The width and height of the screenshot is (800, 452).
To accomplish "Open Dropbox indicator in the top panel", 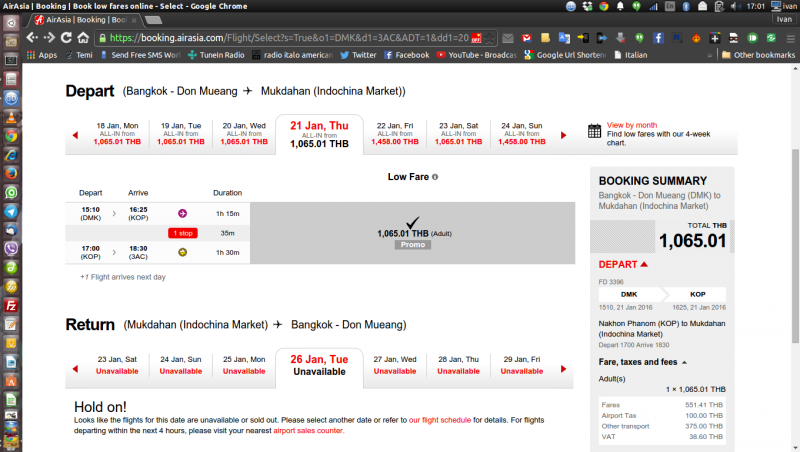I will click(x=587, y=6).
